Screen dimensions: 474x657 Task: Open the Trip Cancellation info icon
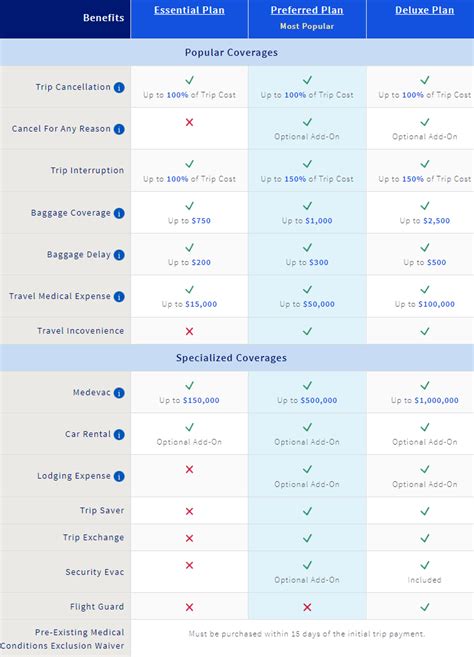[119, 88]
